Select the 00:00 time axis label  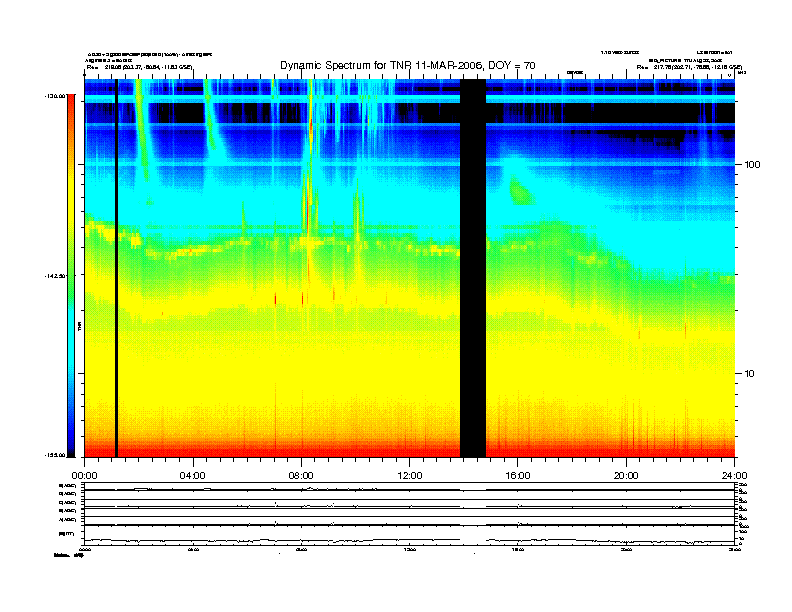(x=84, y=476)
